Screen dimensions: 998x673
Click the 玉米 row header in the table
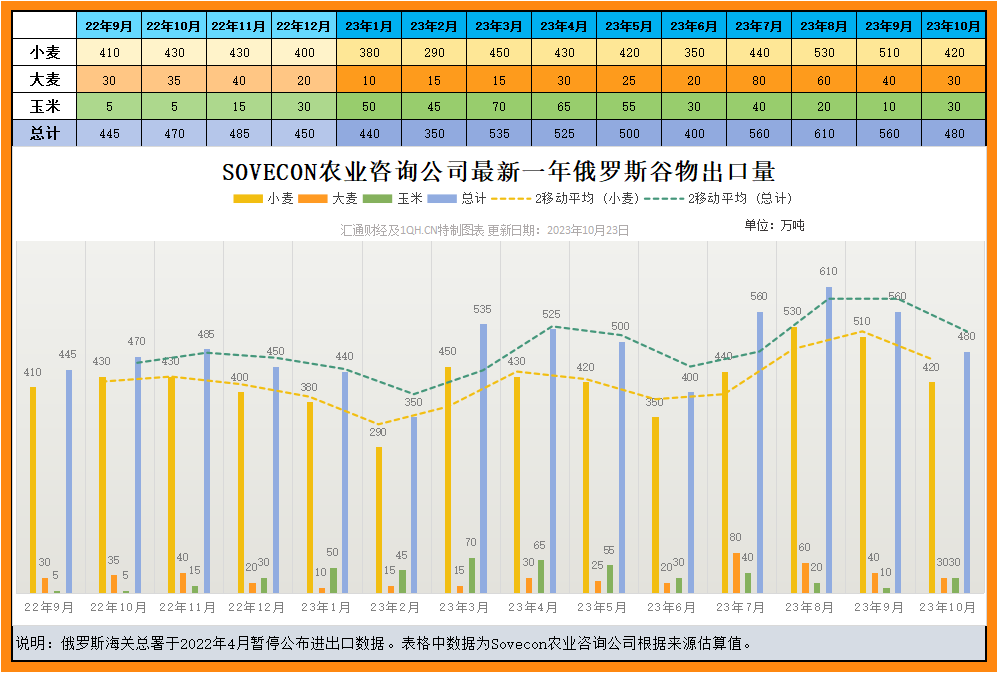[43, 105]
